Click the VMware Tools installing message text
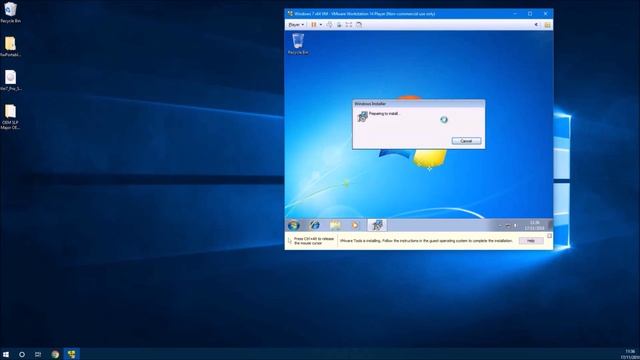 (426, 241)
